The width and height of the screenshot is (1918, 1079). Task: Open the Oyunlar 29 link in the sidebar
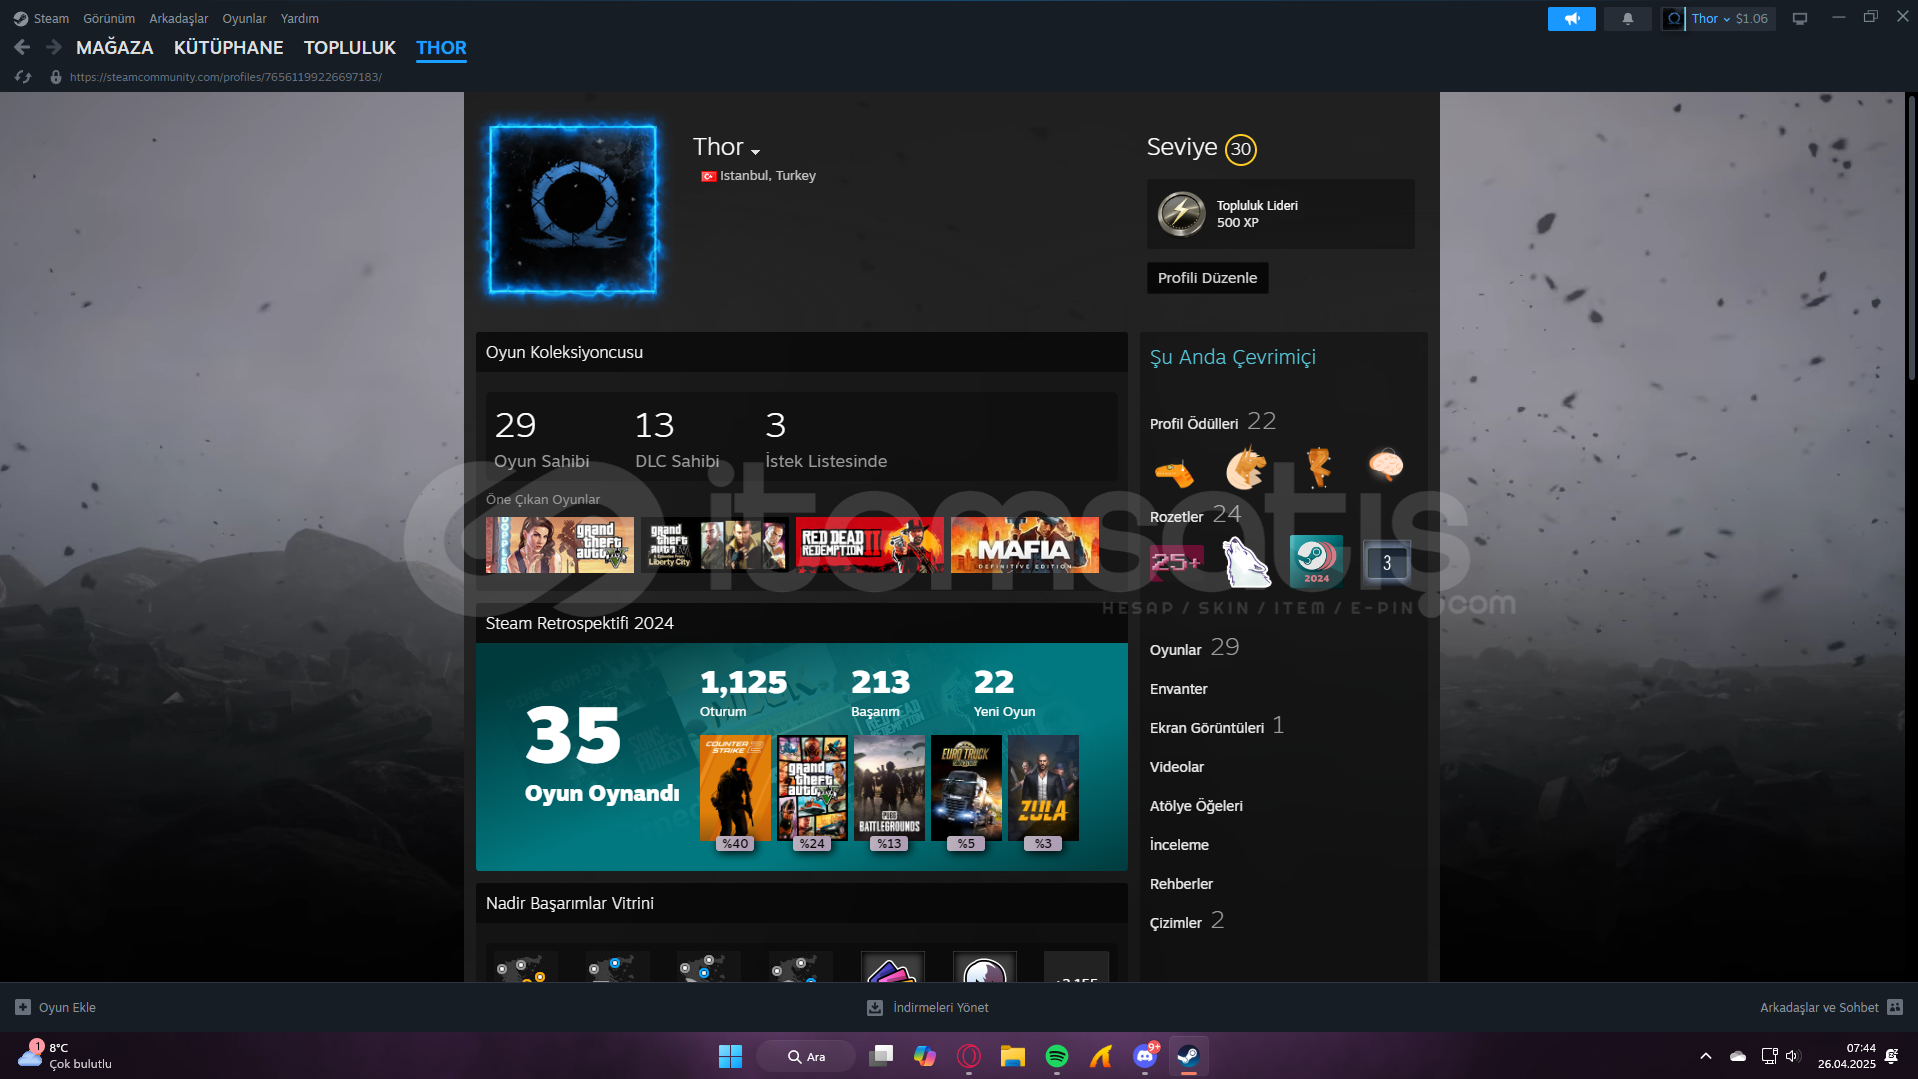[1194, 648]
